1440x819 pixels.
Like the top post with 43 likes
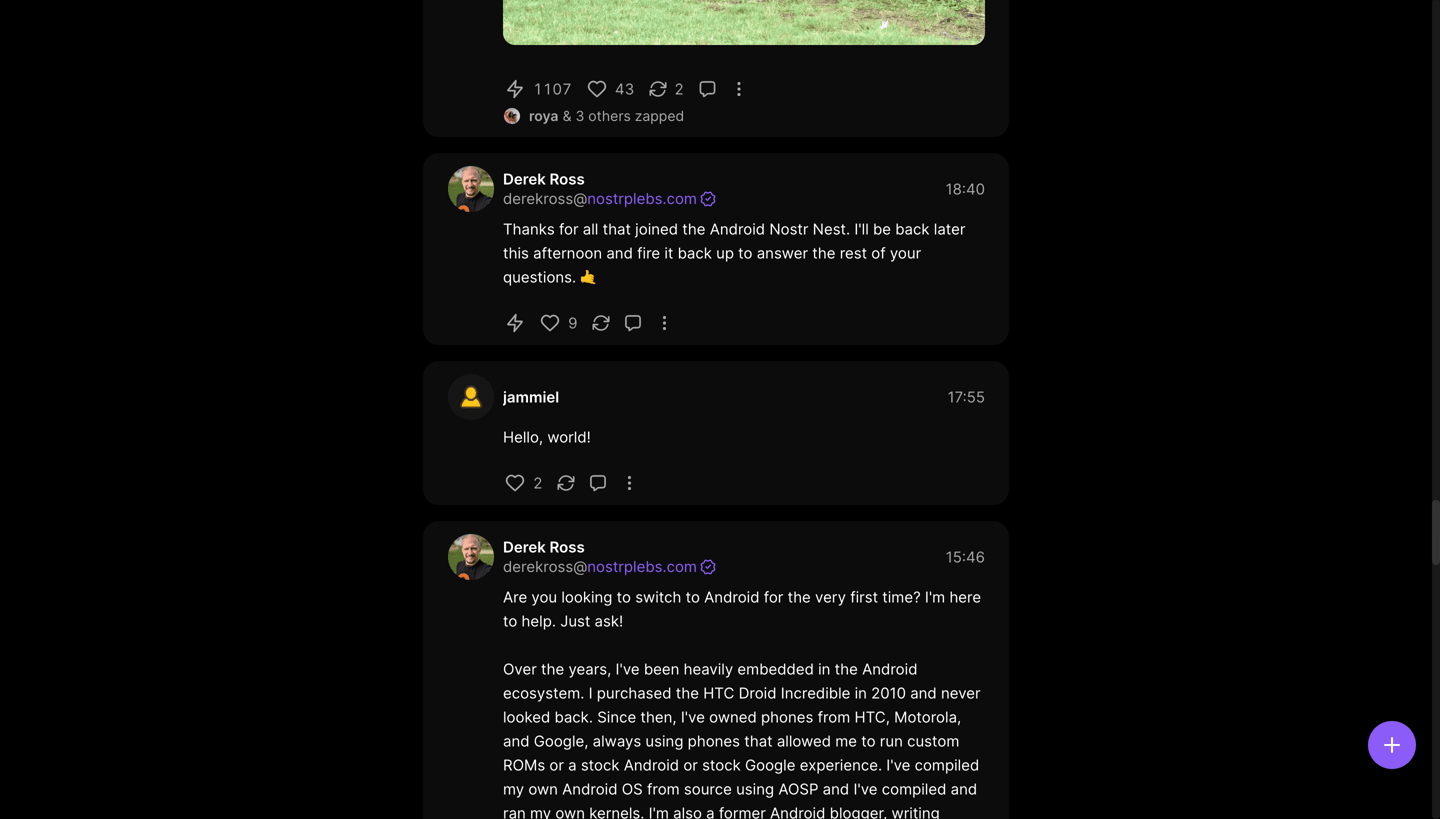coord(597,89)
